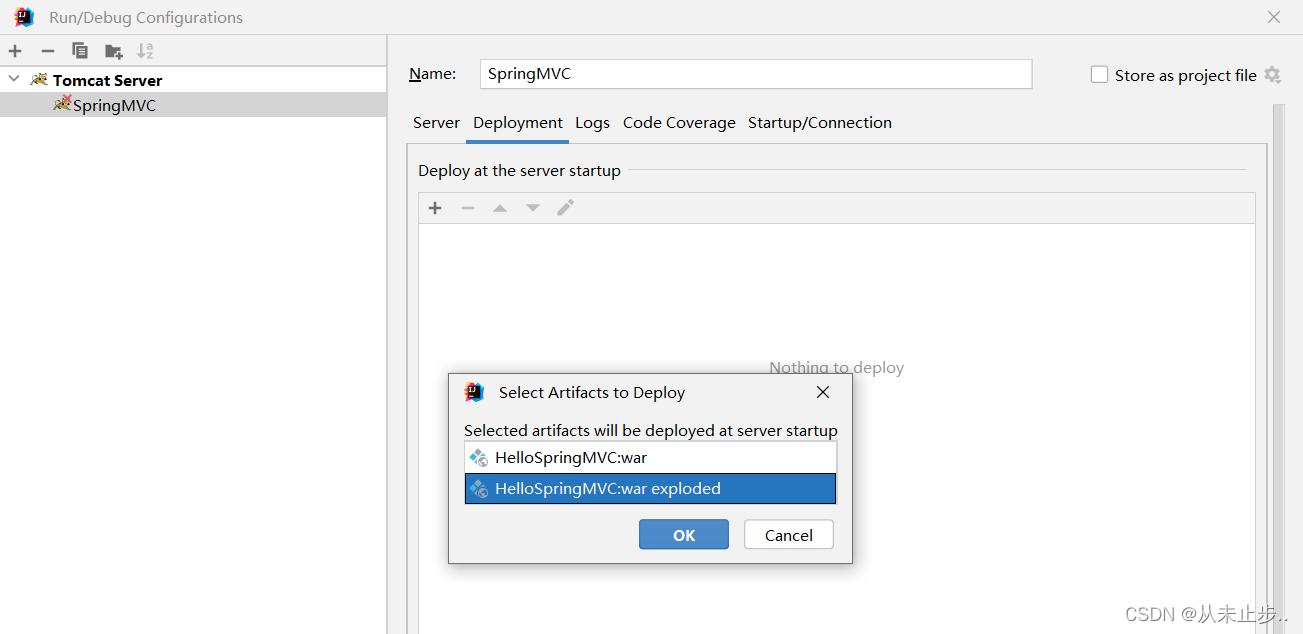Select HelloSpringMVC:war artifact
Image resolution: width=1303 pixels, height=634 pixels.
(650, 458)
